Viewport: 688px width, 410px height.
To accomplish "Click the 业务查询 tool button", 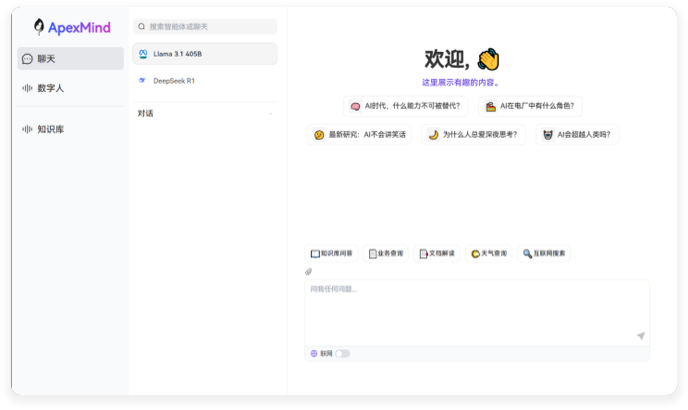I will coord(386,254).
